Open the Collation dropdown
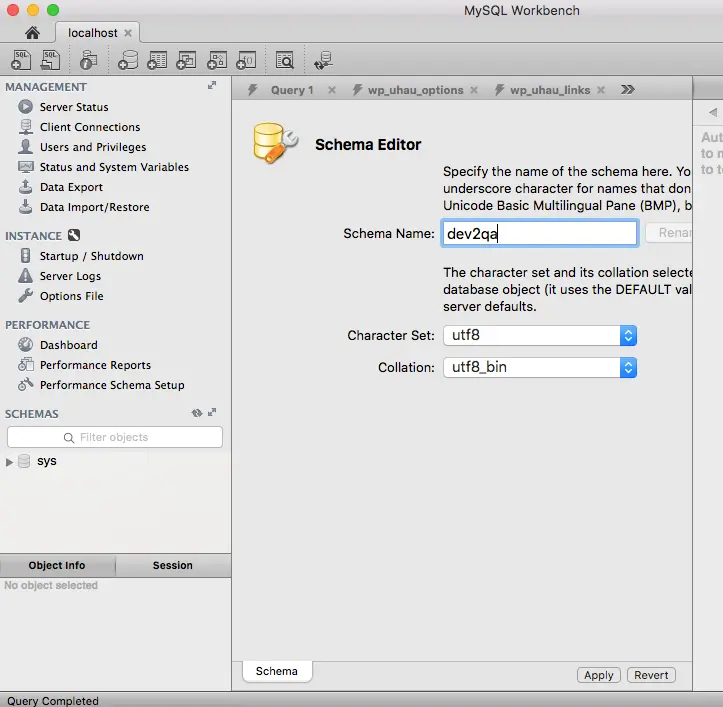 [540, 368]
